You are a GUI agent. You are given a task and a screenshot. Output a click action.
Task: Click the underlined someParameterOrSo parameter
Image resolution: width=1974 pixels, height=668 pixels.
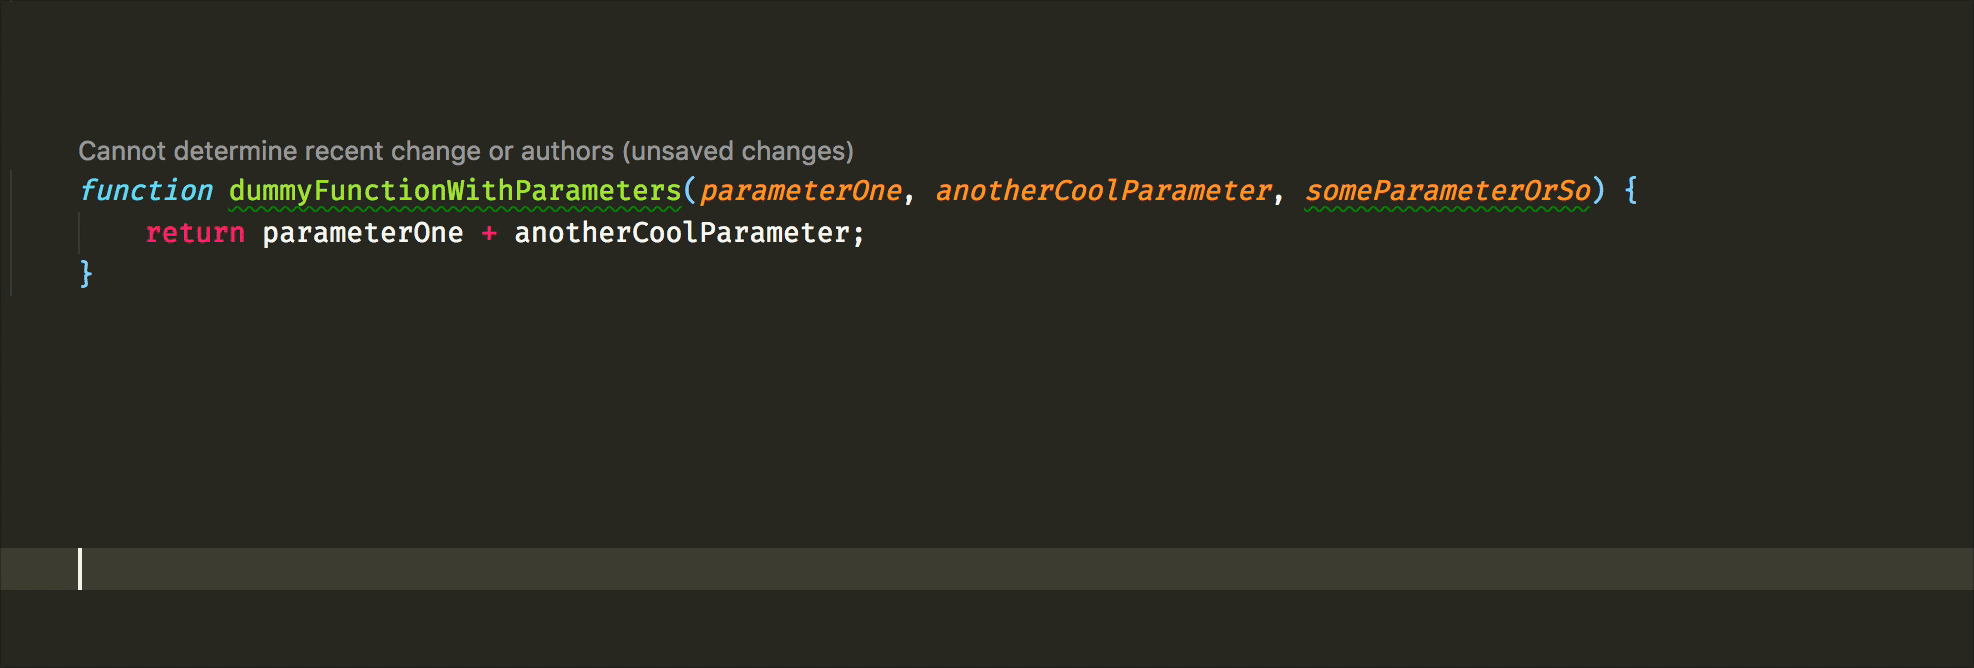1447,190
